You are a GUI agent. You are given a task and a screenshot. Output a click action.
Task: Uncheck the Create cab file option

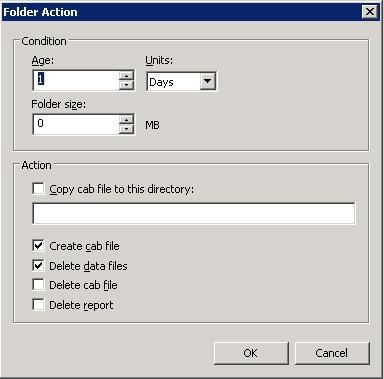(x=38, y=246)
